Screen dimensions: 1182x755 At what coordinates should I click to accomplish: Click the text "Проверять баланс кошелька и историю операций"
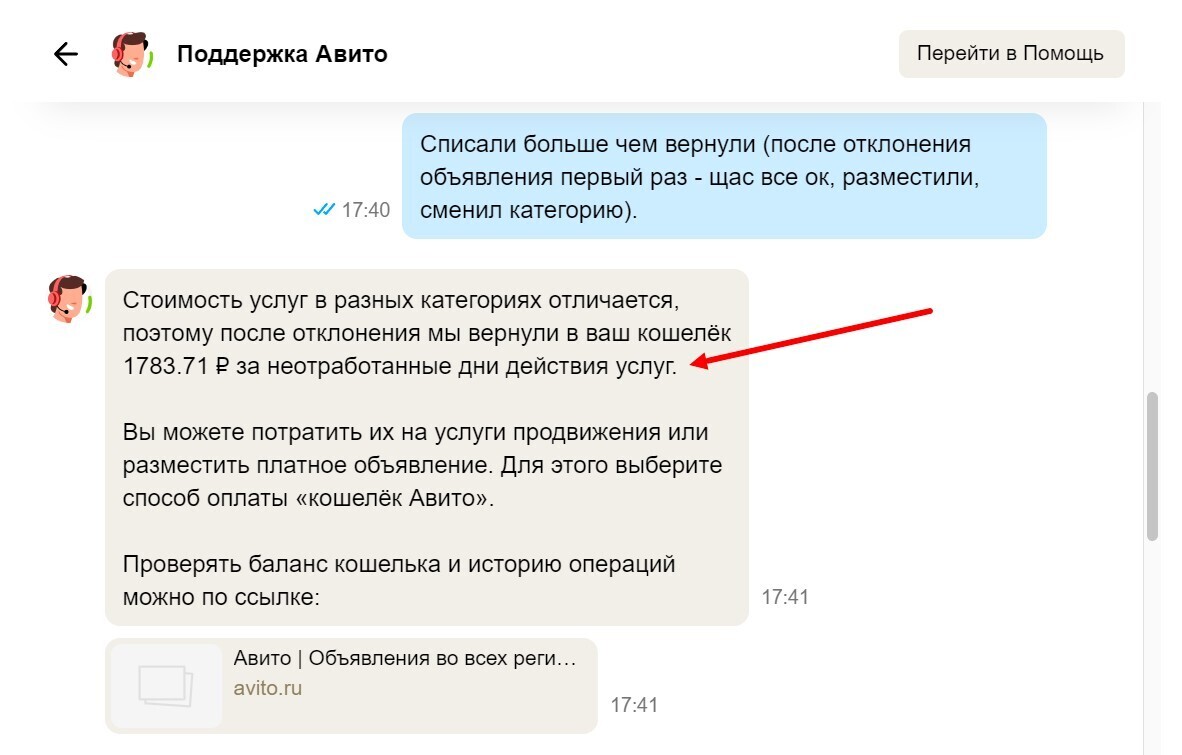[x=399, y=564]
